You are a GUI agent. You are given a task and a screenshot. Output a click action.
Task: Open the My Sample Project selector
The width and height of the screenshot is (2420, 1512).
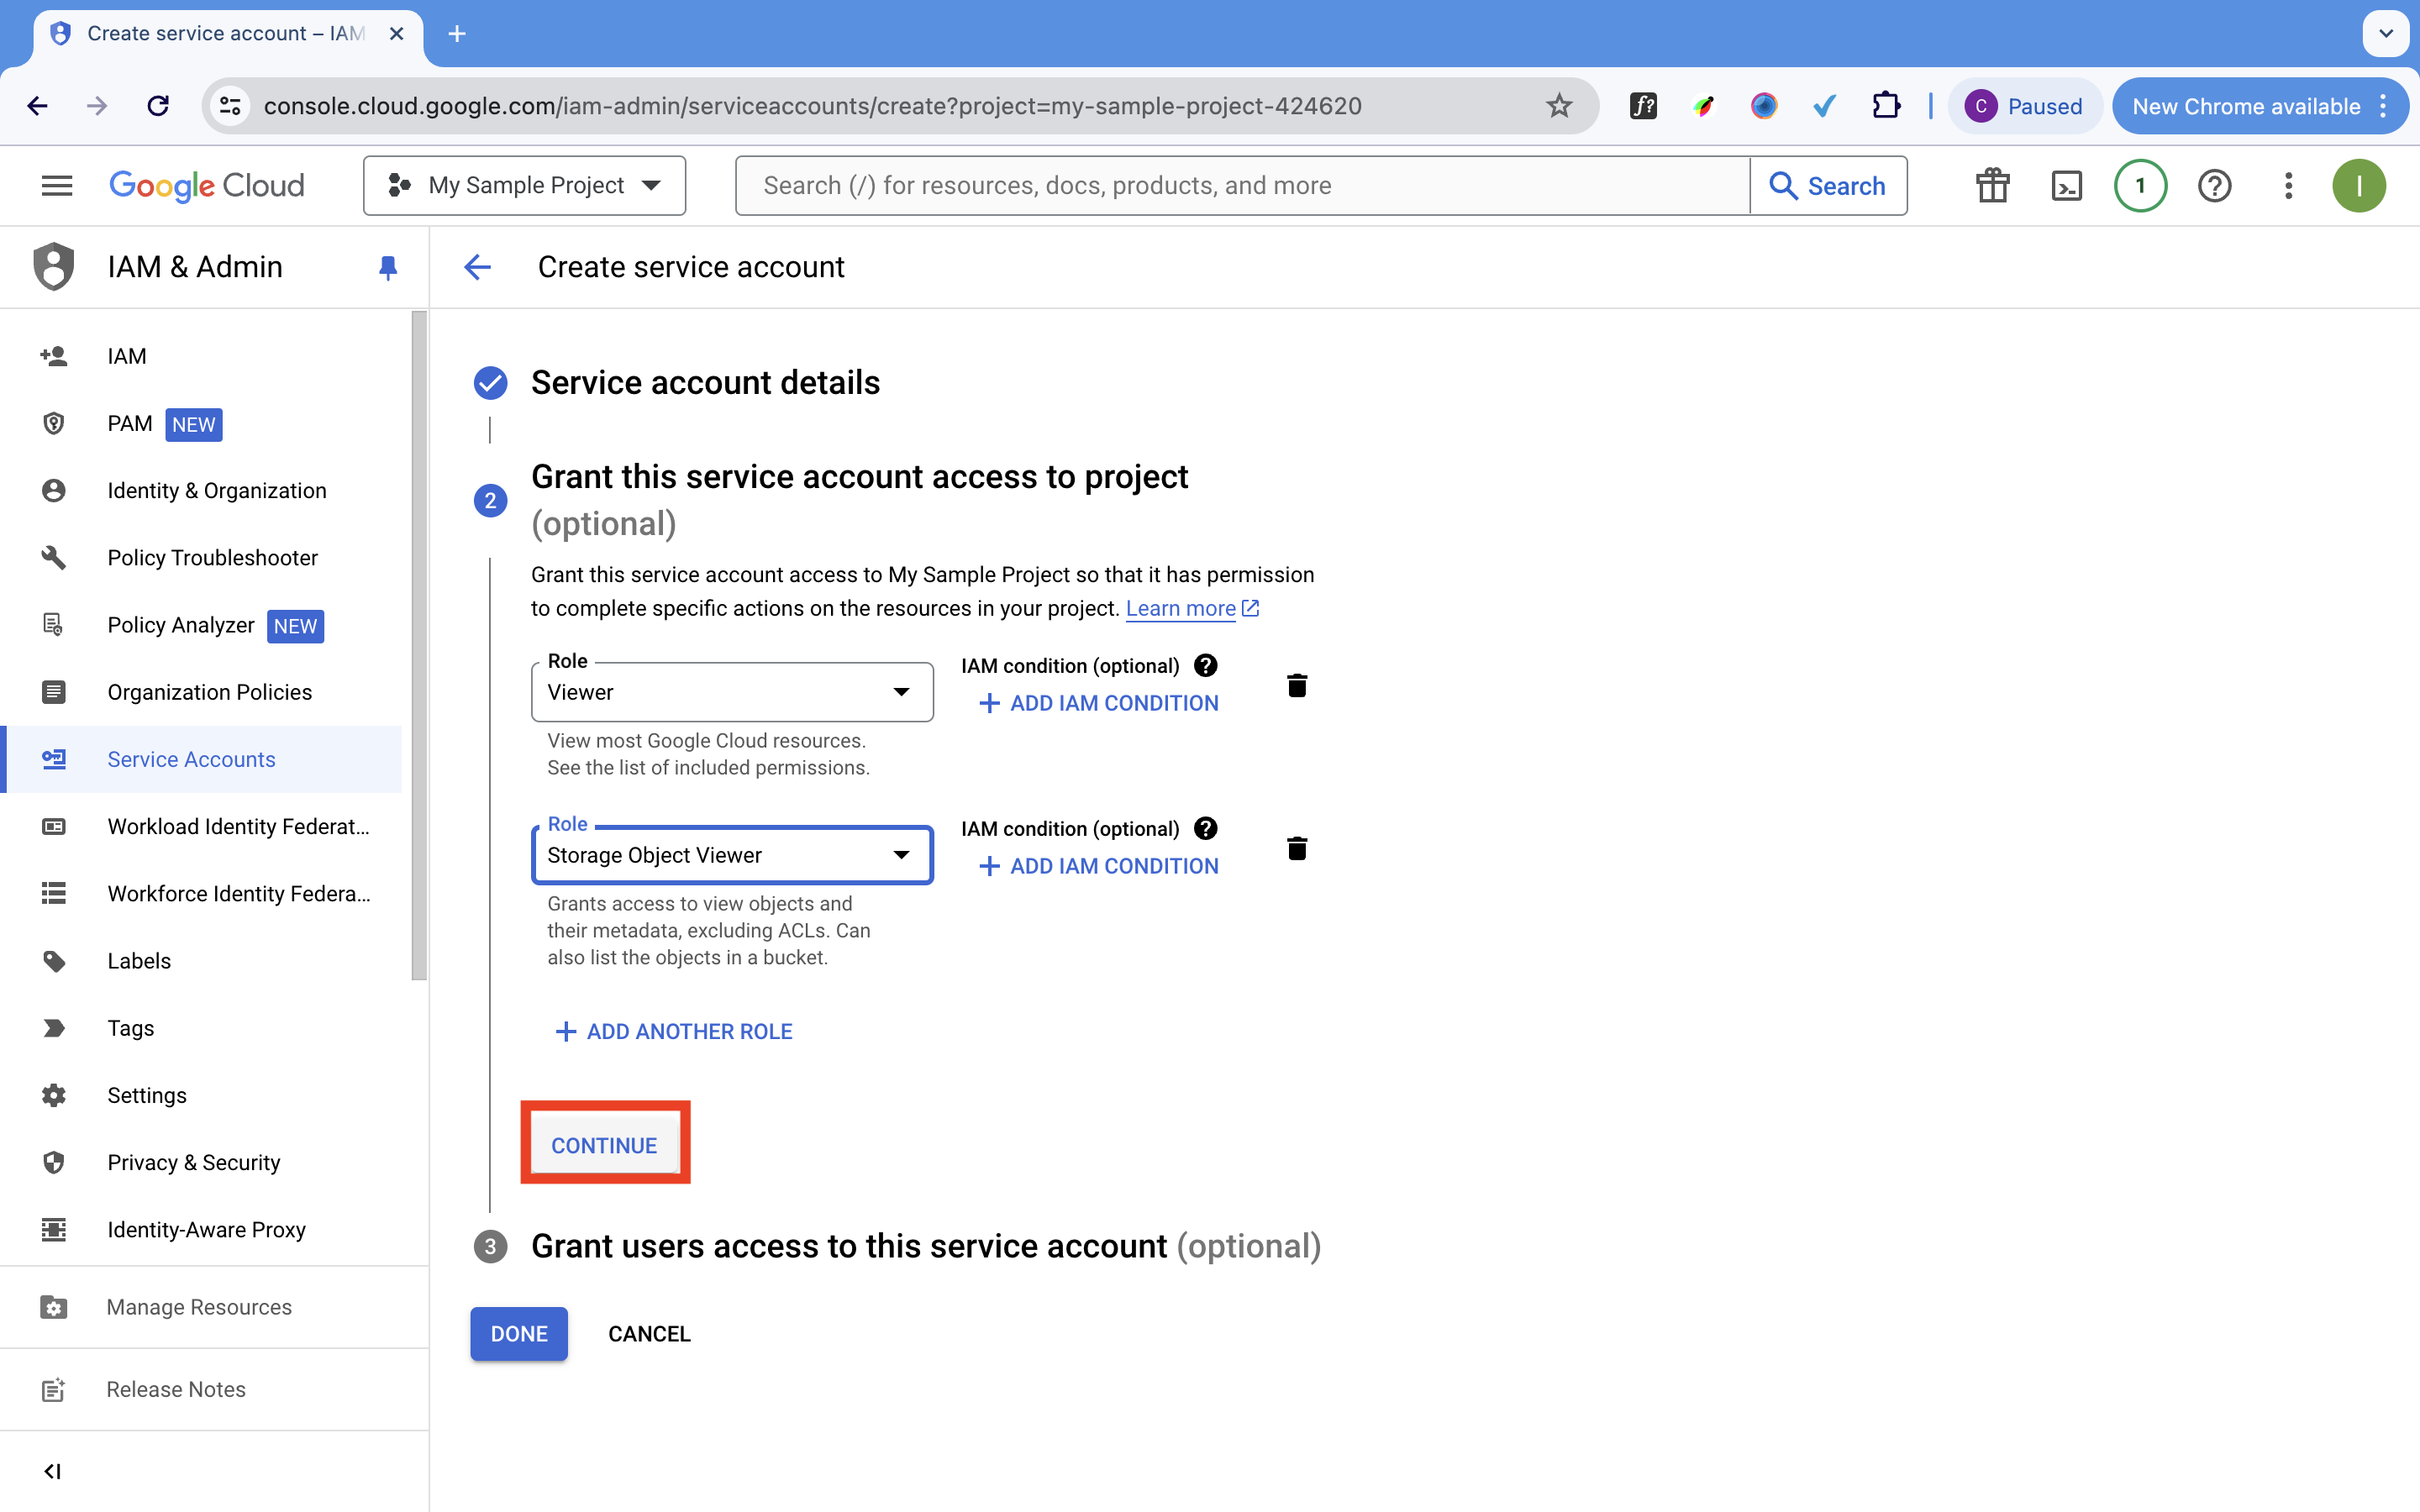click(x=524, y=185)
